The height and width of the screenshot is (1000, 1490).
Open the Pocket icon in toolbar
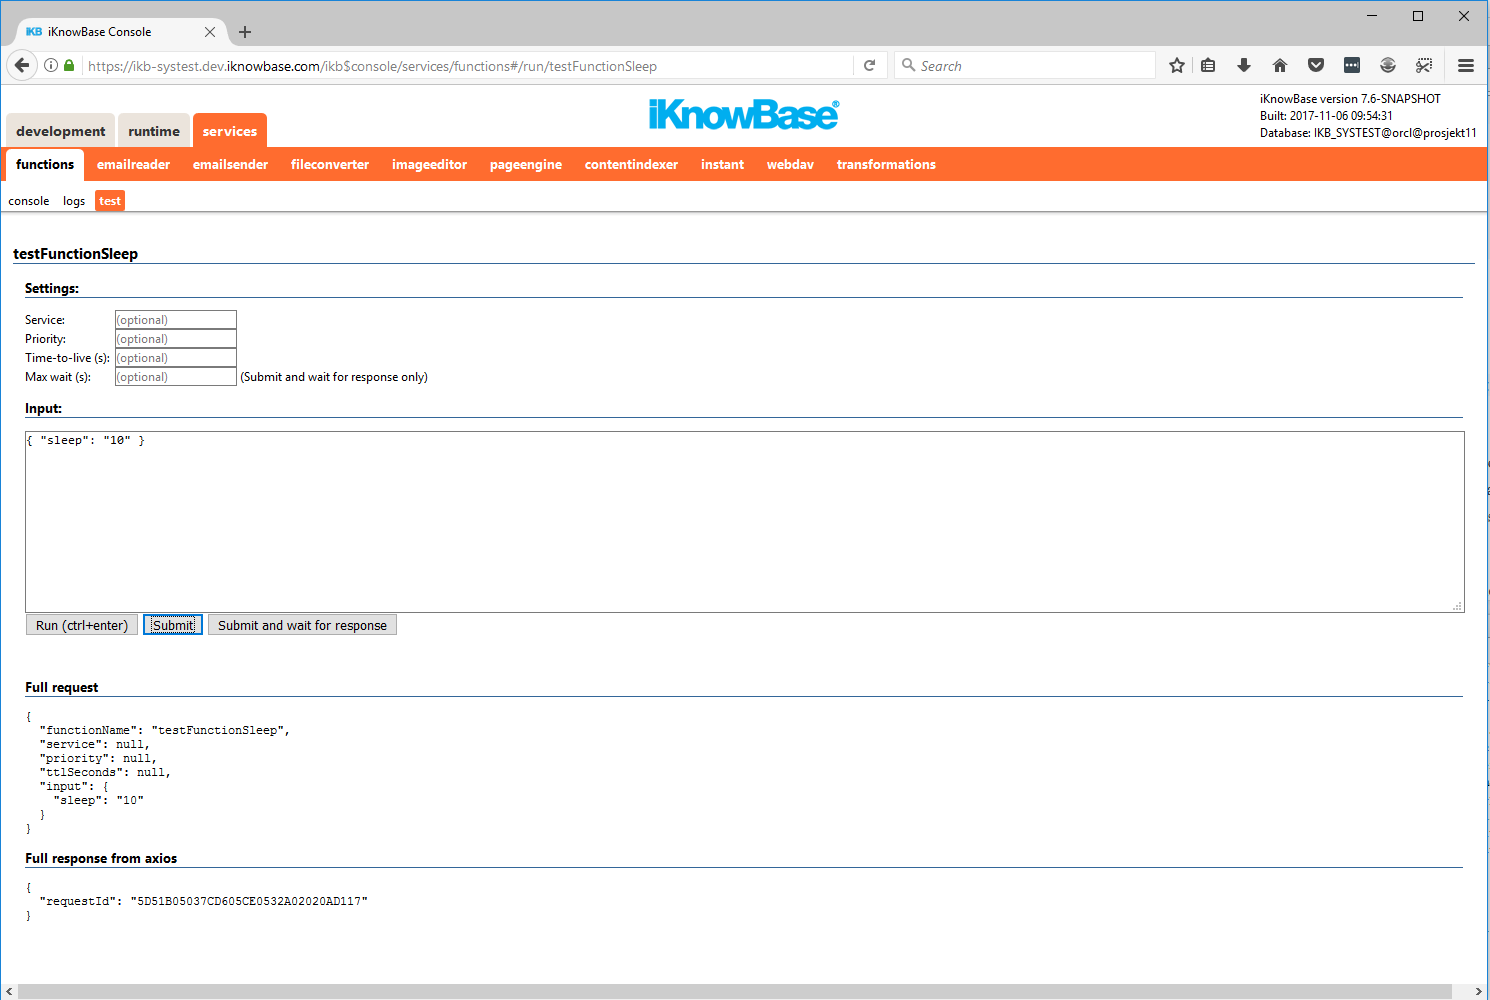1316,65
